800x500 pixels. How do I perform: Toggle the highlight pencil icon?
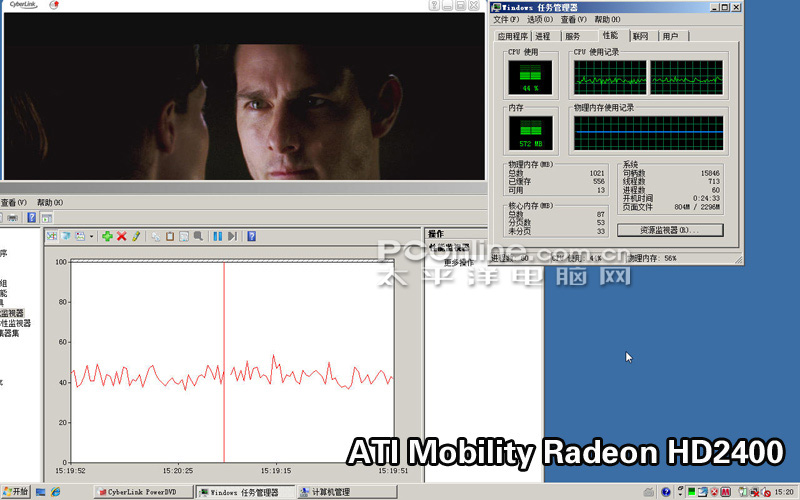[x=136, y=236]
